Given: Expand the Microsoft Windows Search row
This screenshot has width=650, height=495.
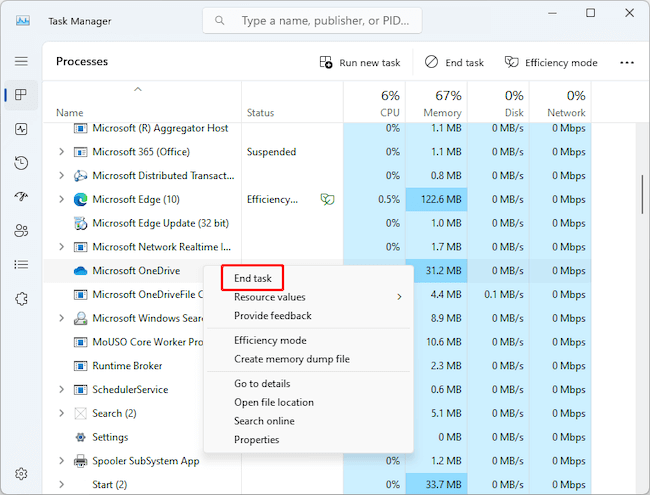Looking at the screenshot, I should (61, 318).
